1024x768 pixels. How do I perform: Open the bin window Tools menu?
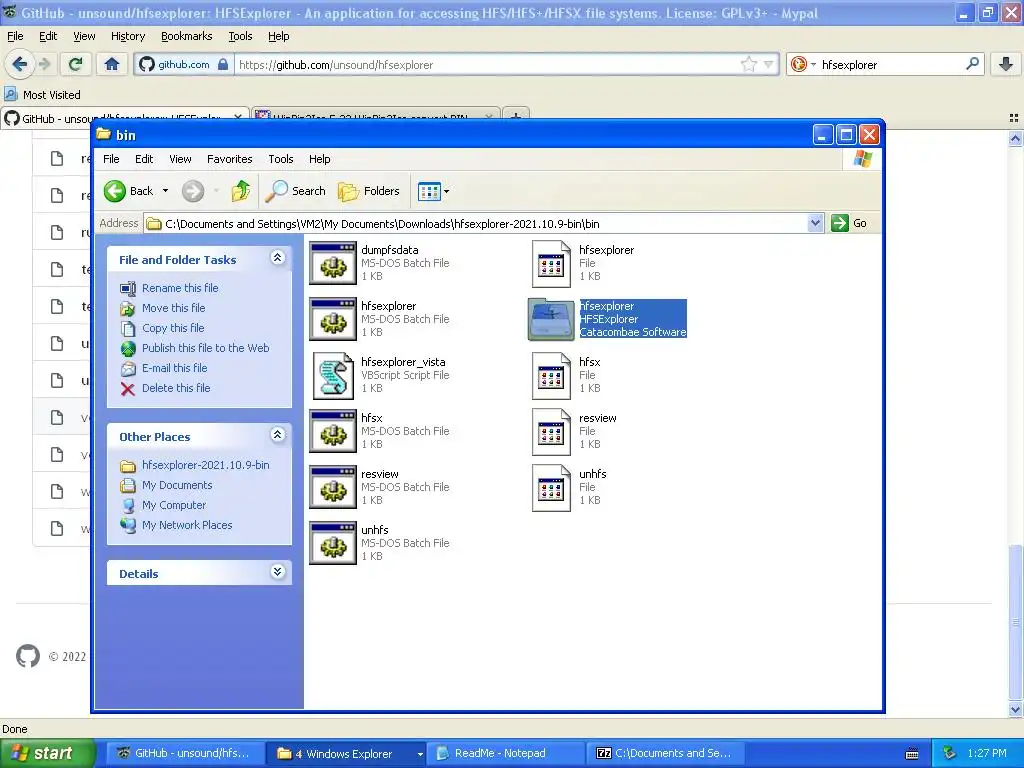pos(281,159)
